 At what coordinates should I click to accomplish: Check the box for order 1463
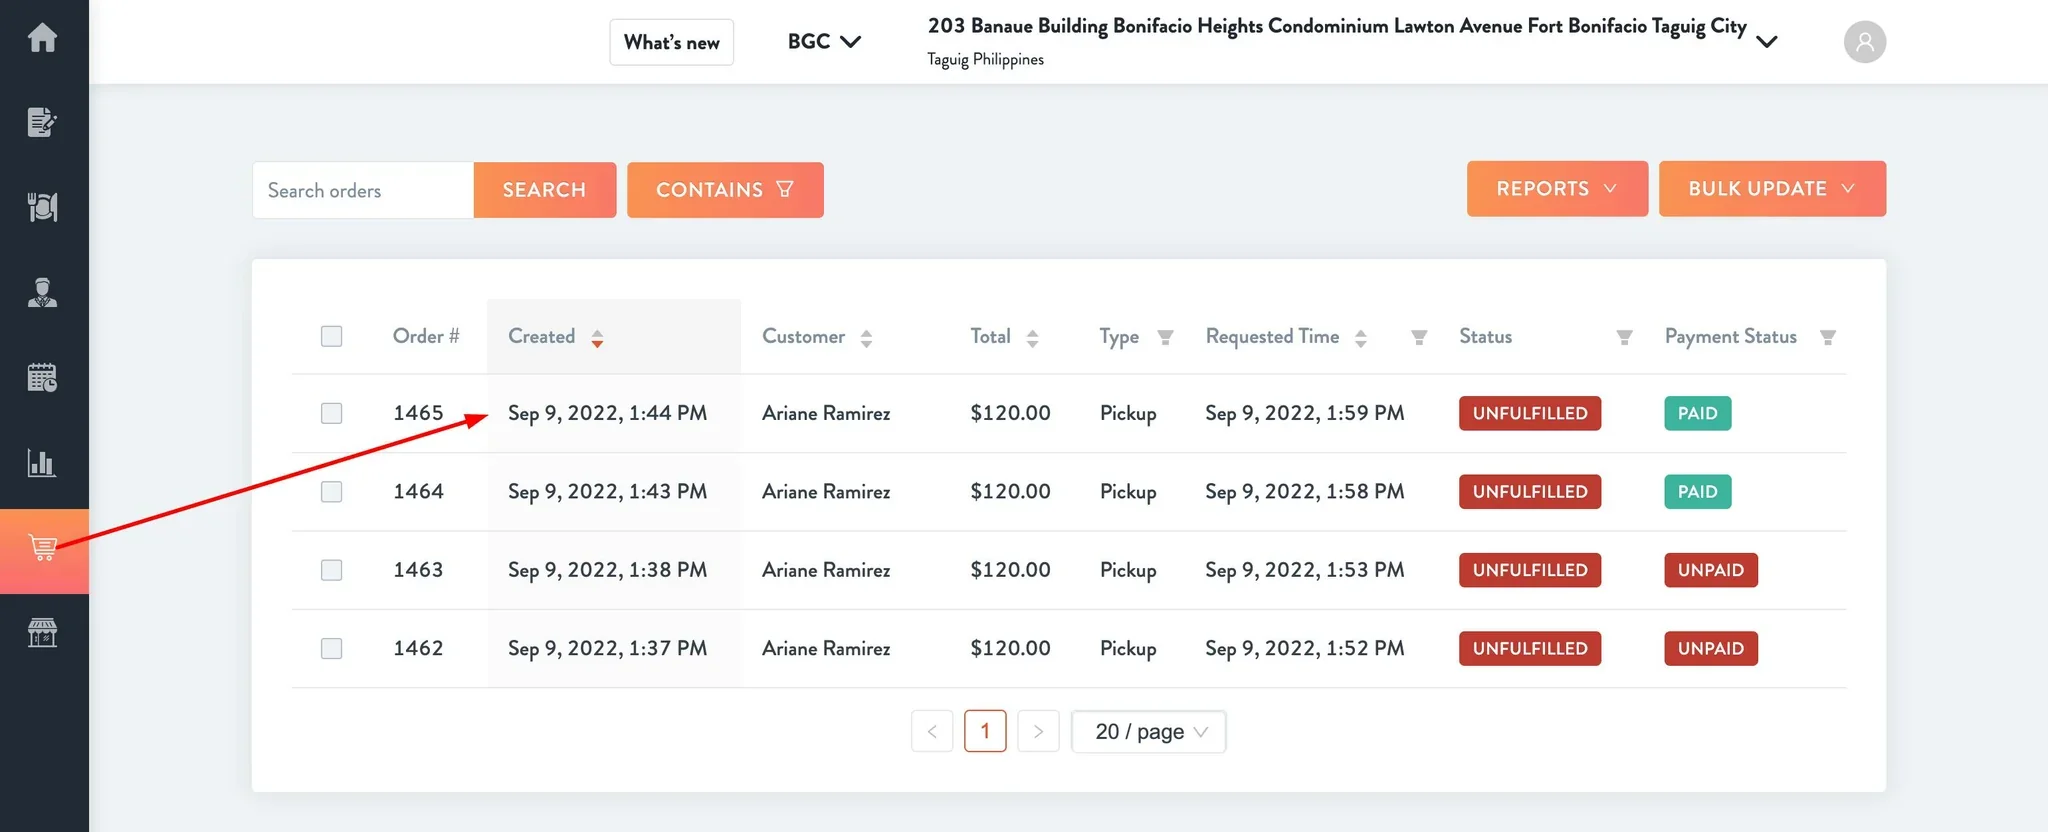[331, 570]
